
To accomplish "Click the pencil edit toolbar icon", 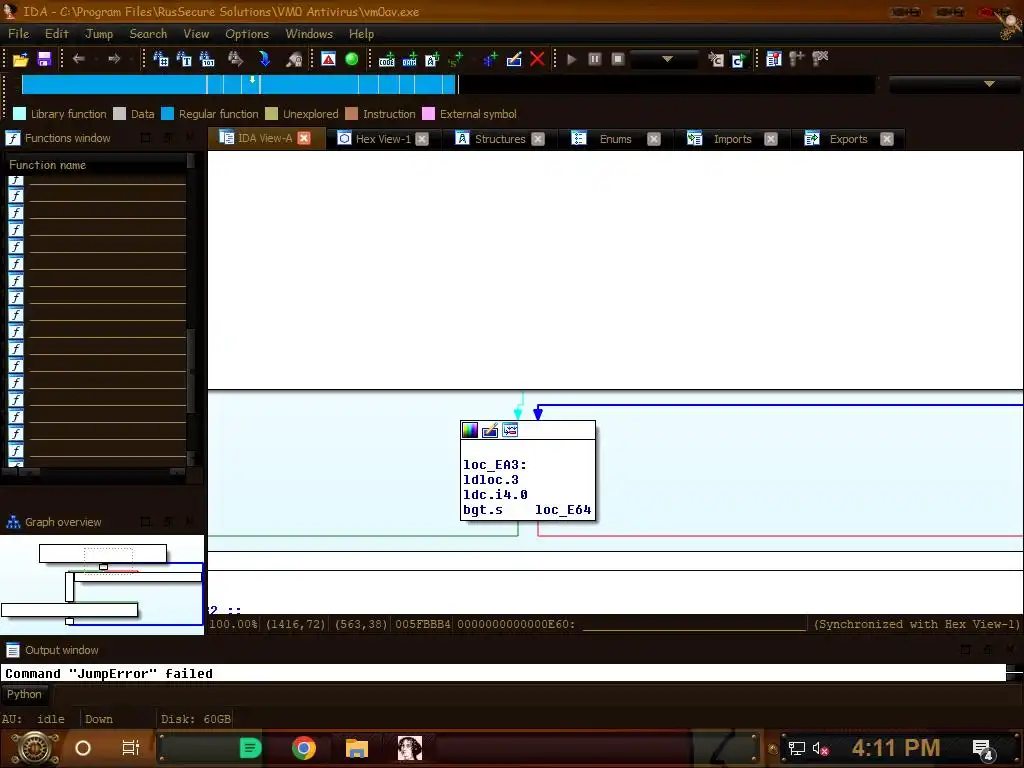I will 514,59.
